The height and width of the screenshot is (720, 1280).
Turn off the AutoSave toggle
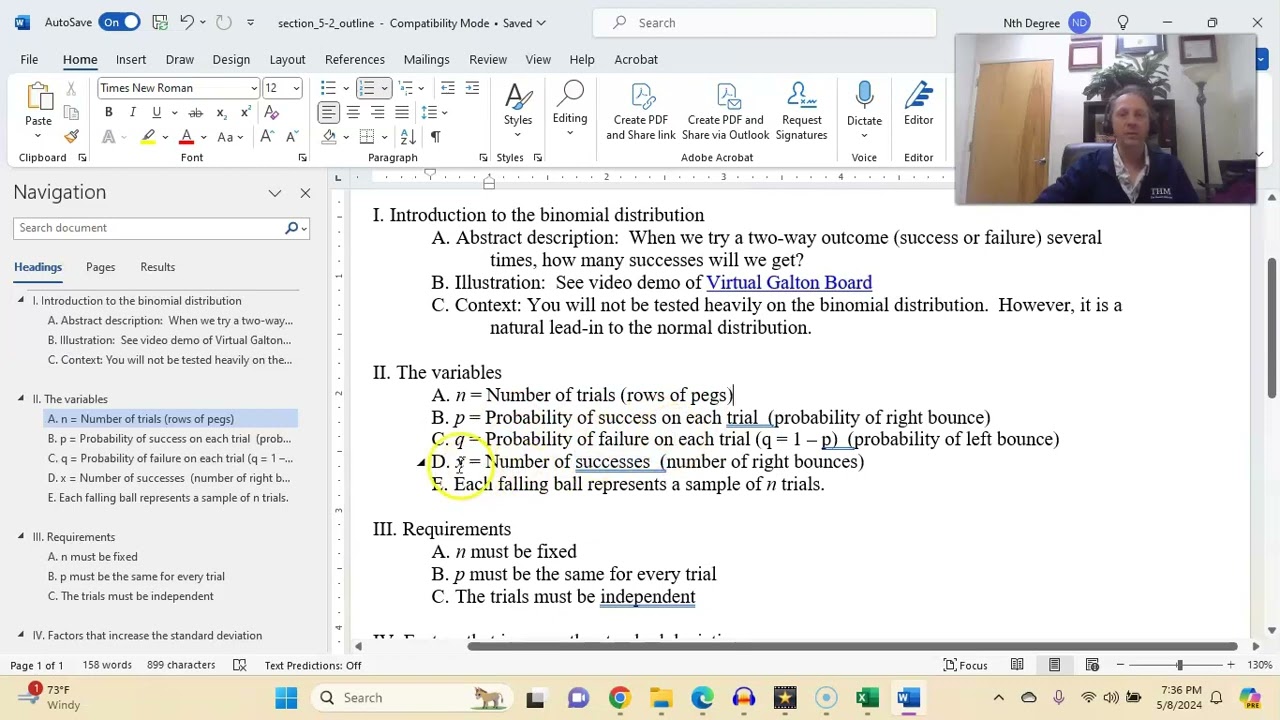pyautogui.click(x=119, y=22)
